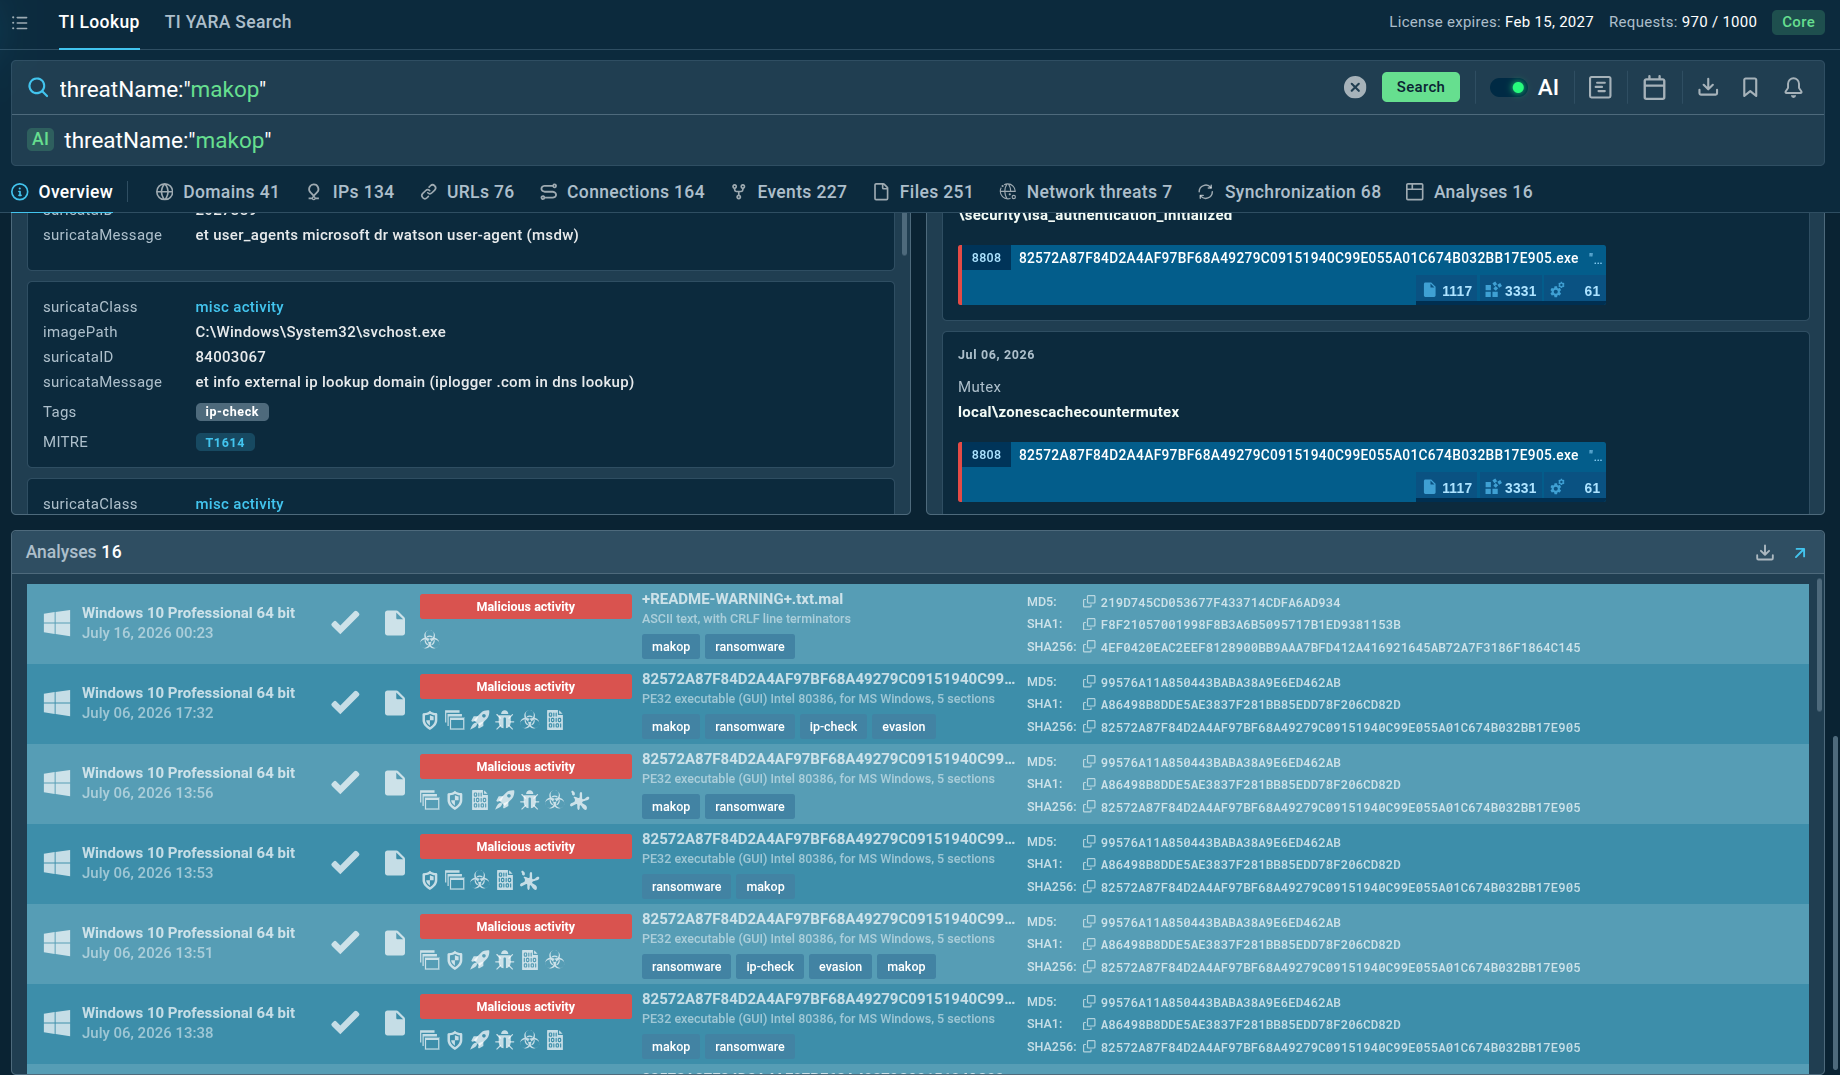Click the misc activity link above imagePath
Image resolution: width=1840 pixels, height=1075 pixels.
tap(239, 307)
